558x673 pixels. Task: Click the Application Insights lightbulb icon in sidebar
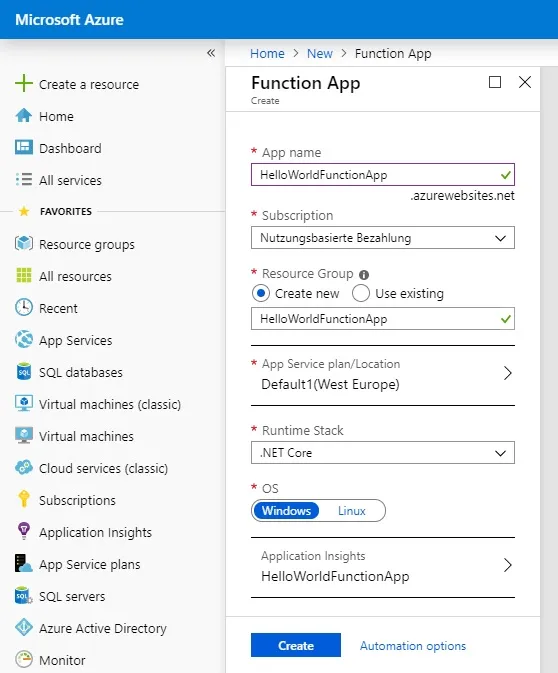click(24, 531)
